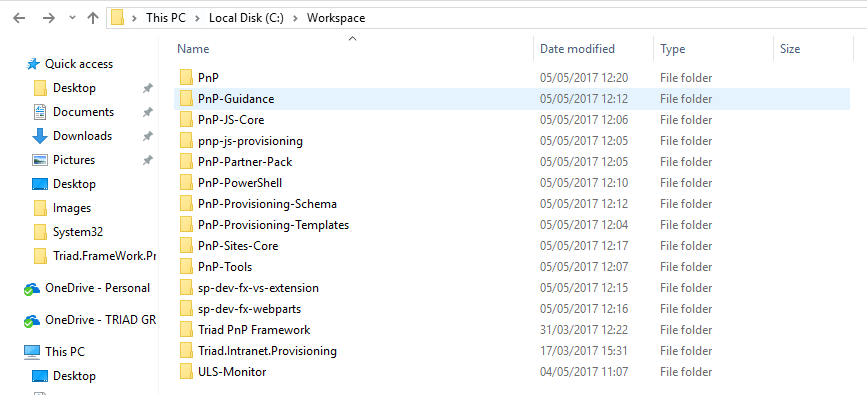
Task: Click the ULS-Monitor folder icon
Action: click(x=186, y=372)
